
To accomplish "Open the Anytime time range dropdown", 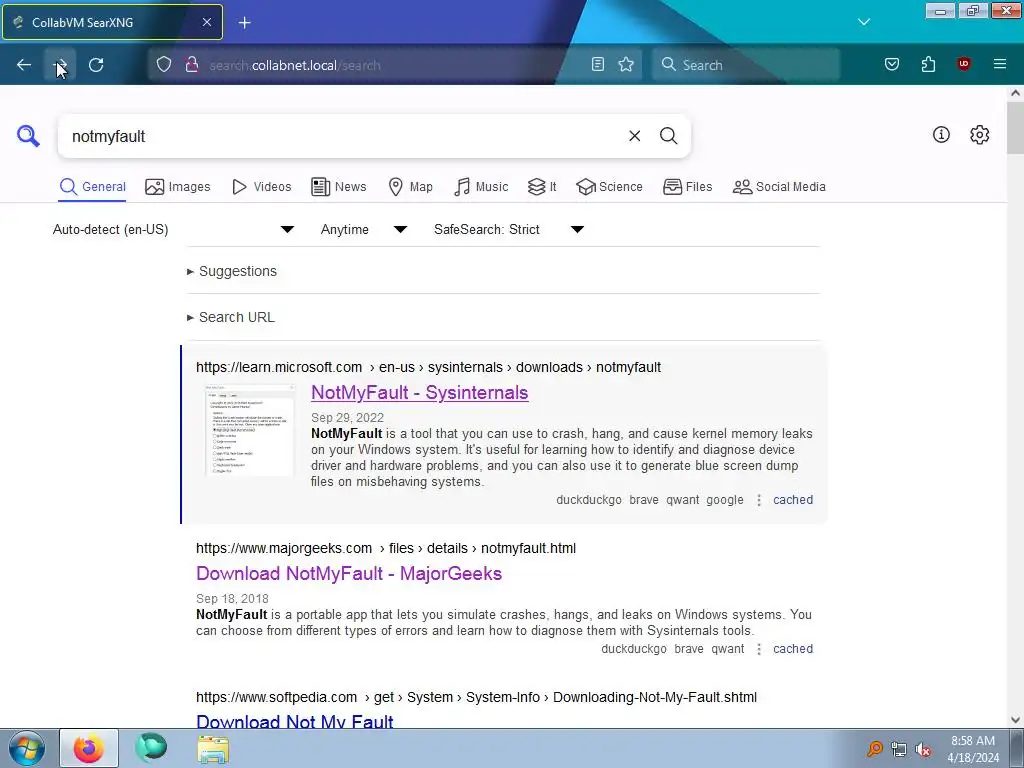I will [363, 229].
